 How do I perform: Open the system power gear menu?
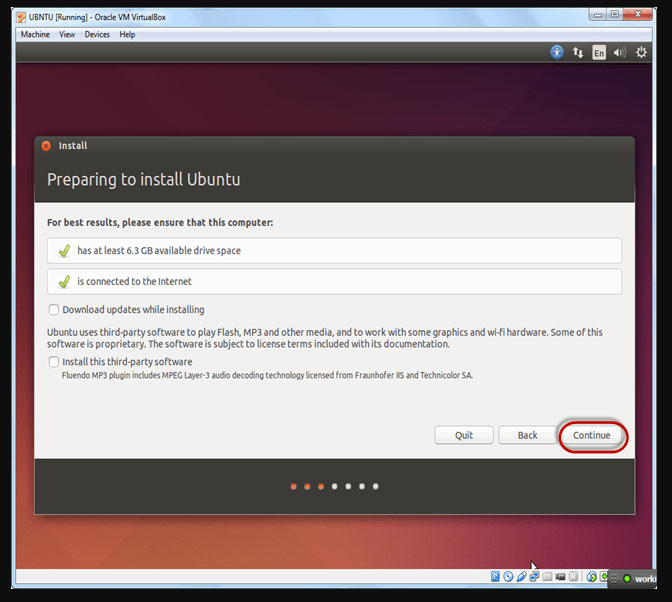tap(641, 53)
